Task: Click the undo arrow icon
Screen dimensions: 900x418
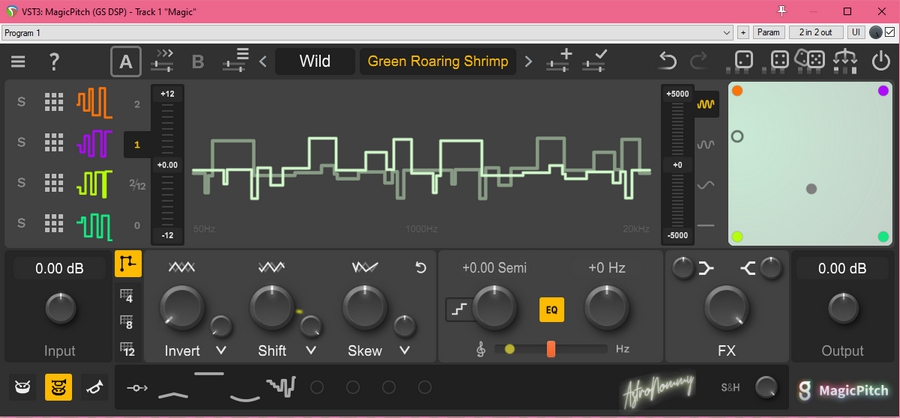Action: [668, 61]
